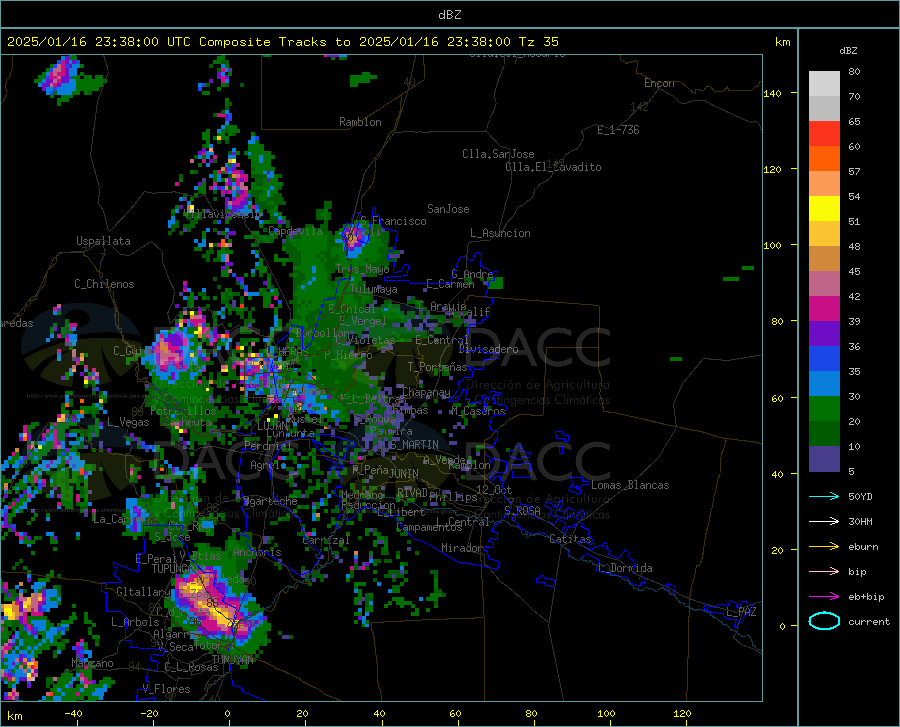Click the 'TUNUYAN' city label
The image size is (900, 727).
[233, 659]
